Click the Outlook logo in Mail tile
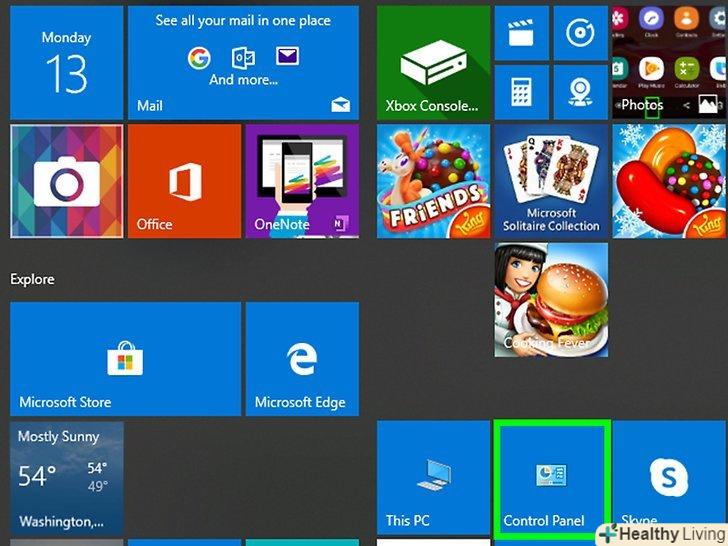The image size is (728, 546). (243, 58)
